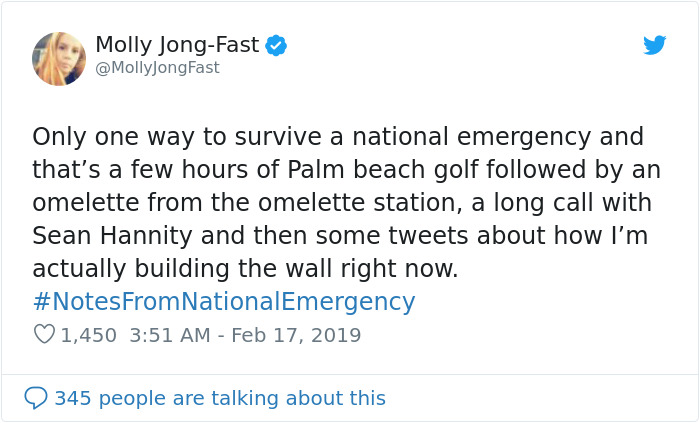Click the Molly Jong-Fast display name
Screen dimensions: 700x423
177,45
